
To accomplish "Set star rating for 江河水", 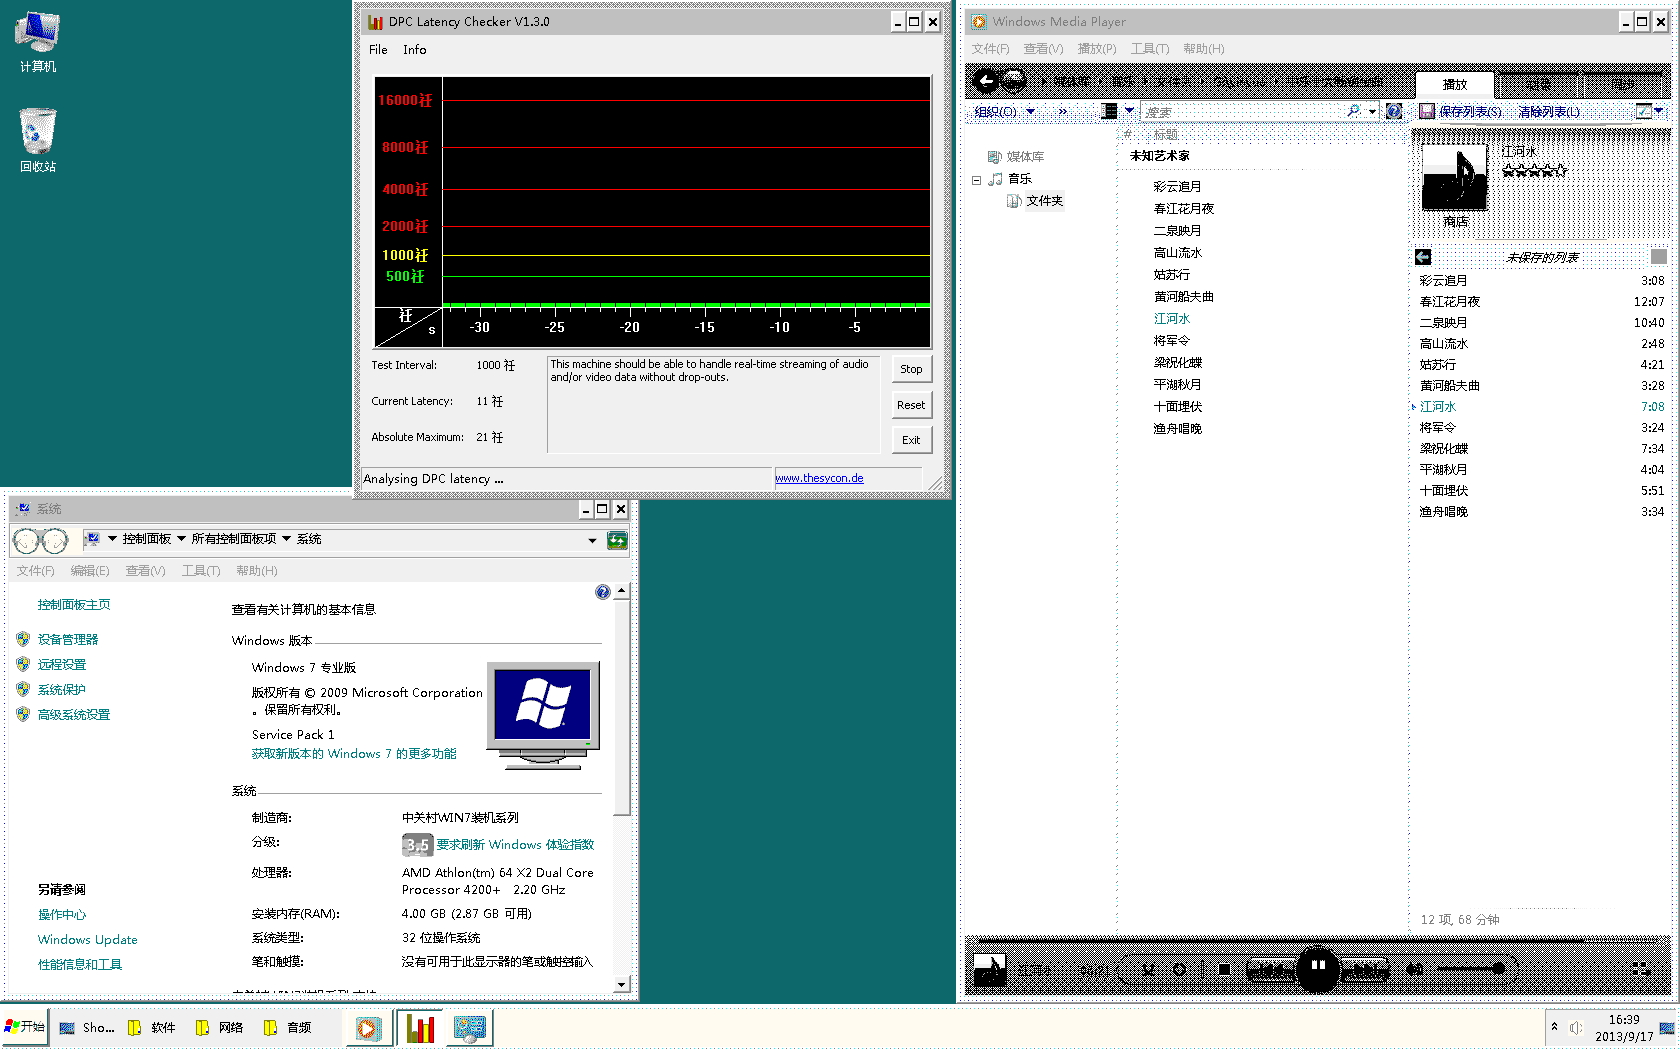I will coord(1534,170).
